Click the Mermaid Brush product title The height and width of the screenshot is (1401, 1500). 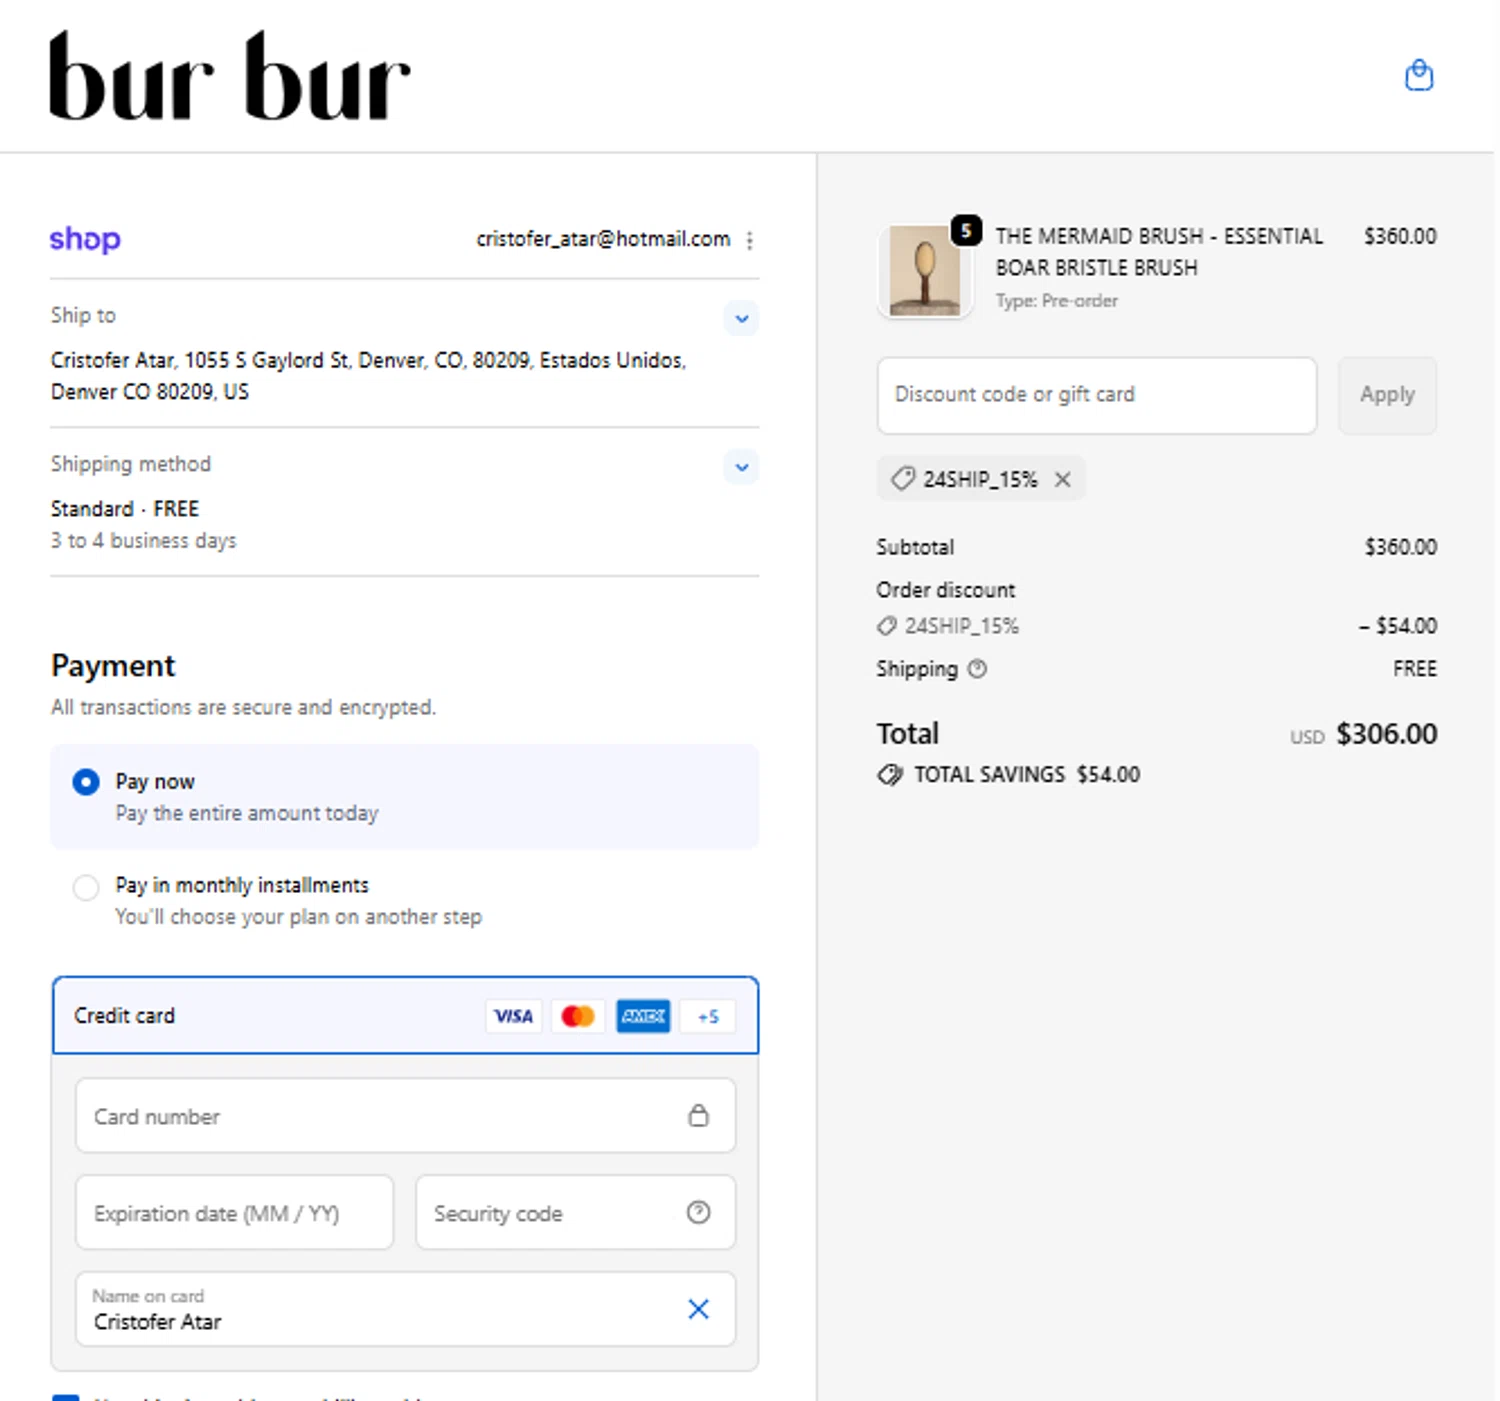1159,252
